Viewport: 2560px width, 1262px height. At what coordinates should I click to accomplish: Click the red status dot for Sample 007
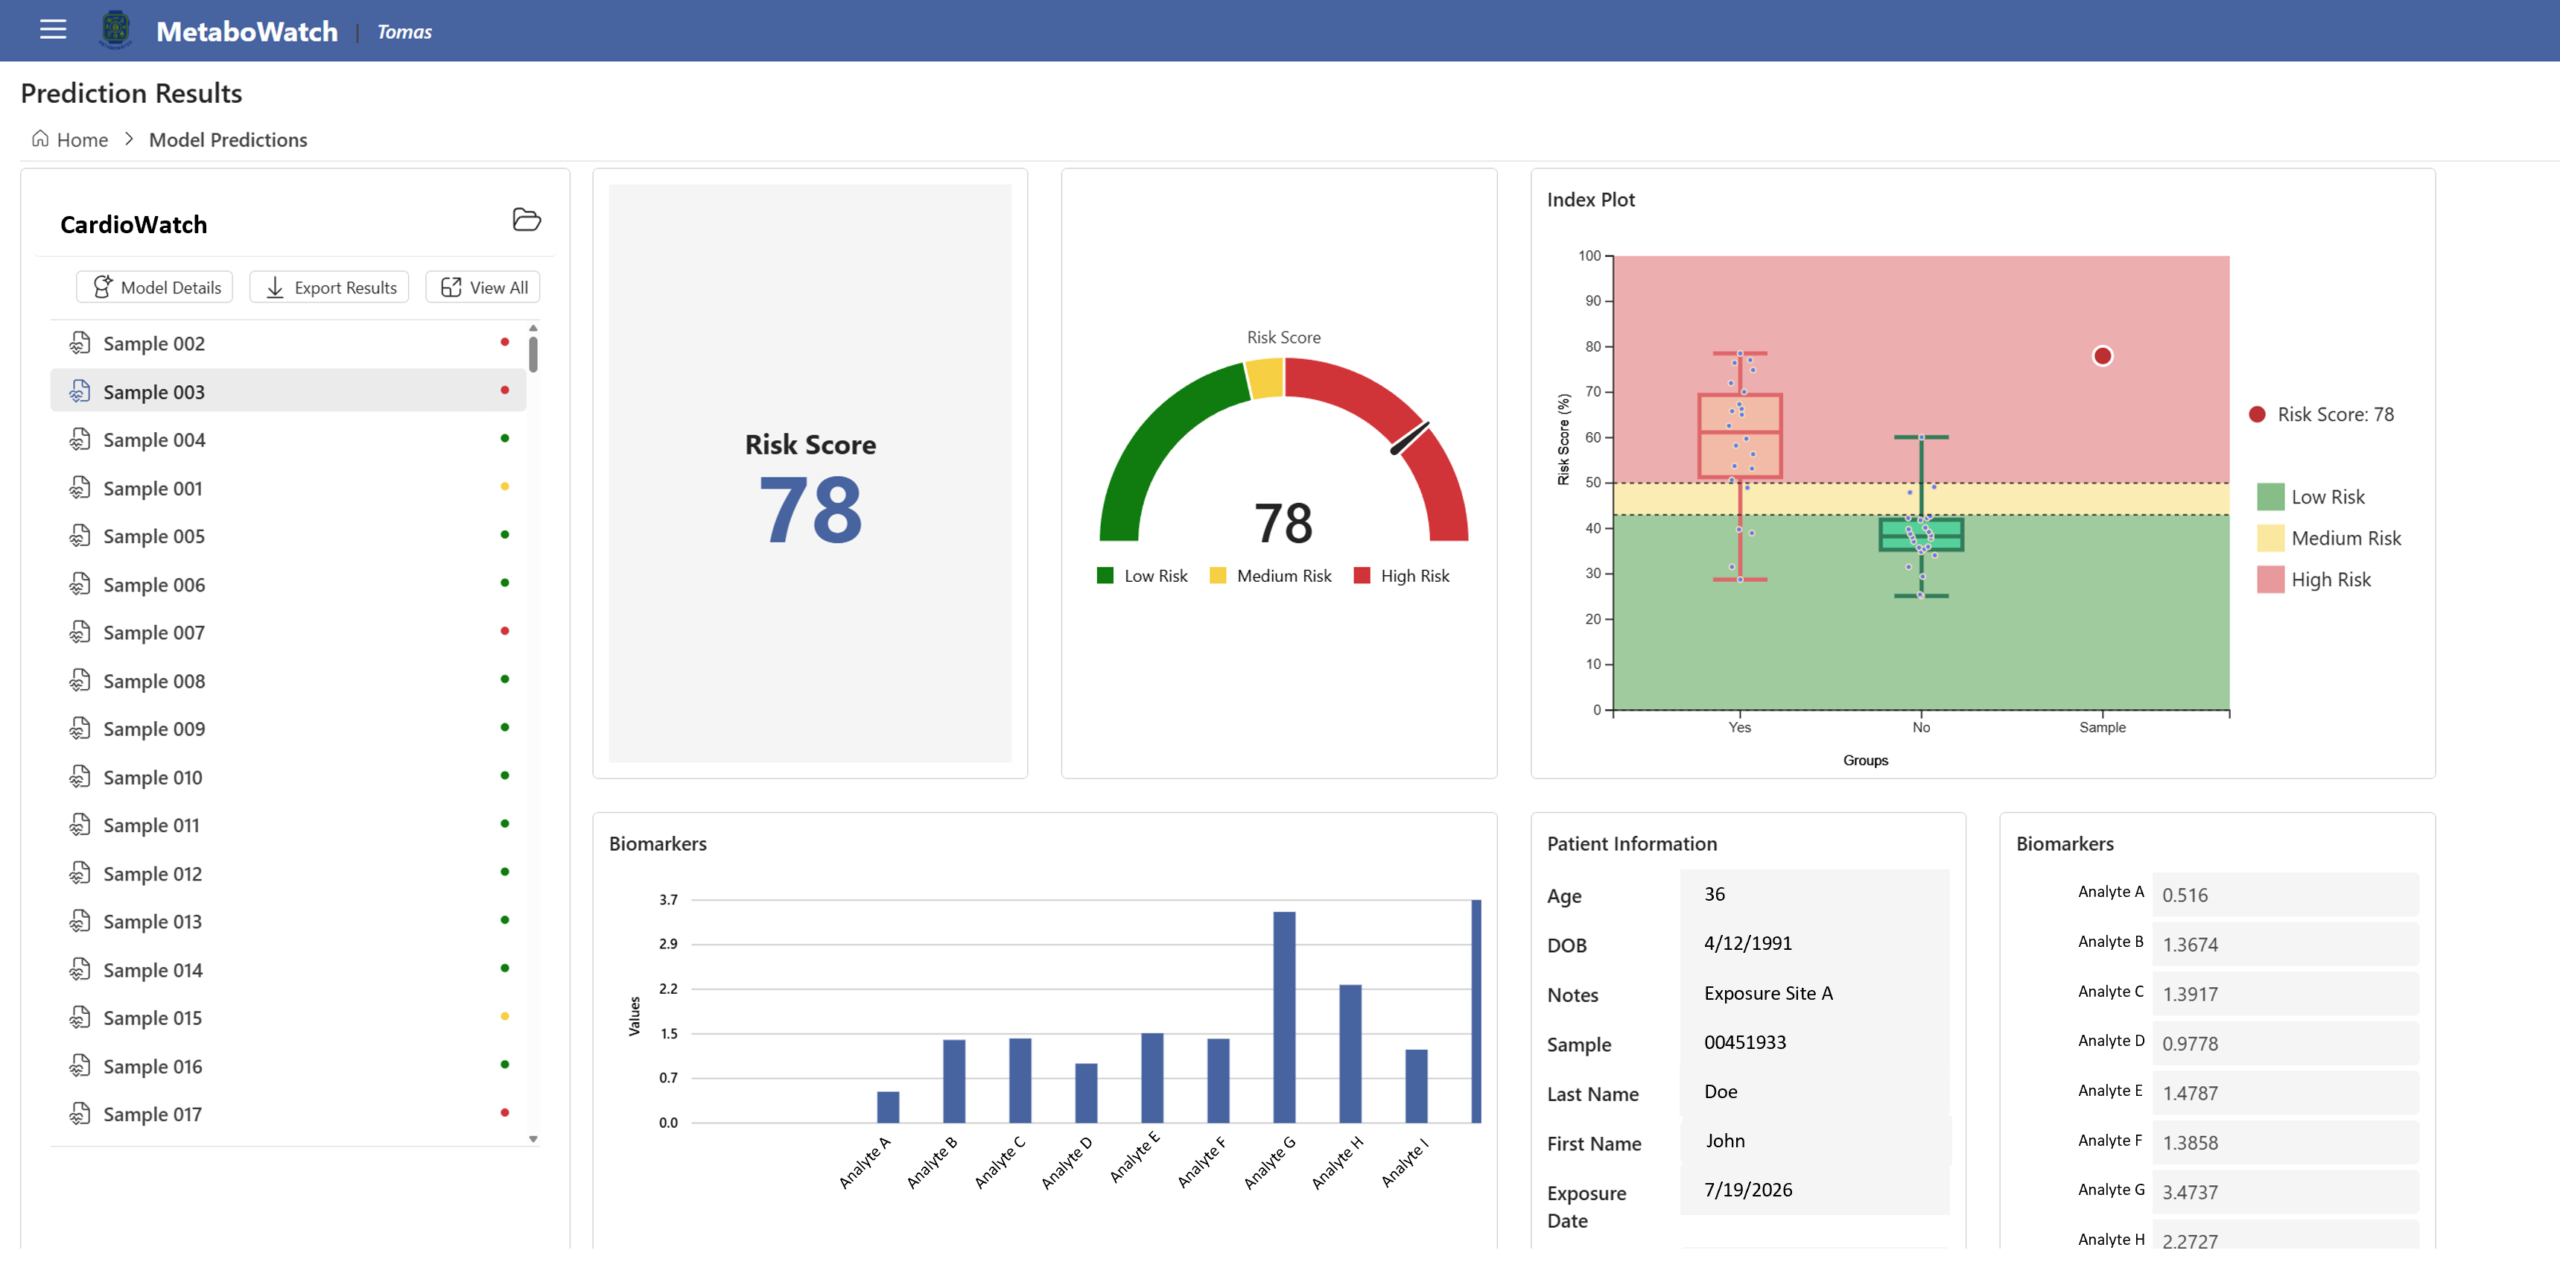505,631
